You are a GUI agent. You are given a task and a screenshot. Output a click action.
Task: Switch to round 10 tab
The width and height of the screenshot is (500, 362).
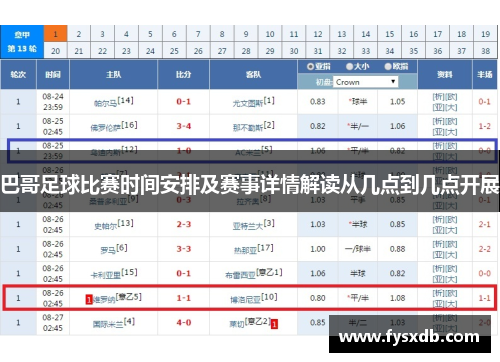[270, 34]
